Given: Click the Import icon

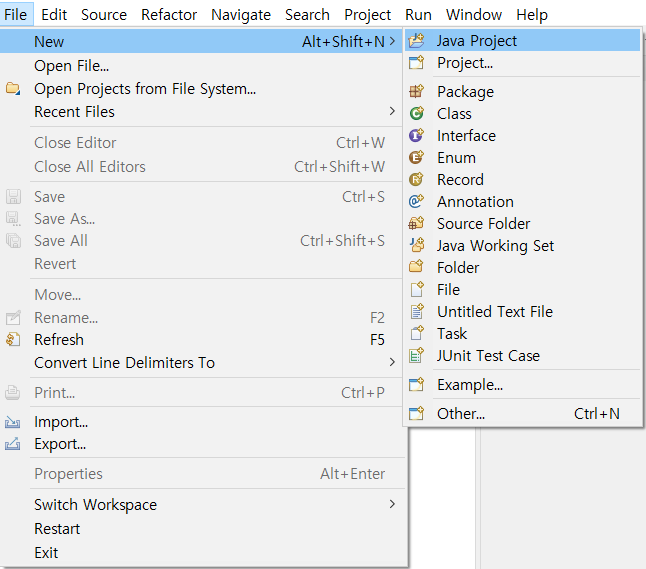Looking at the screenshot, I should (x=13, y=421).
